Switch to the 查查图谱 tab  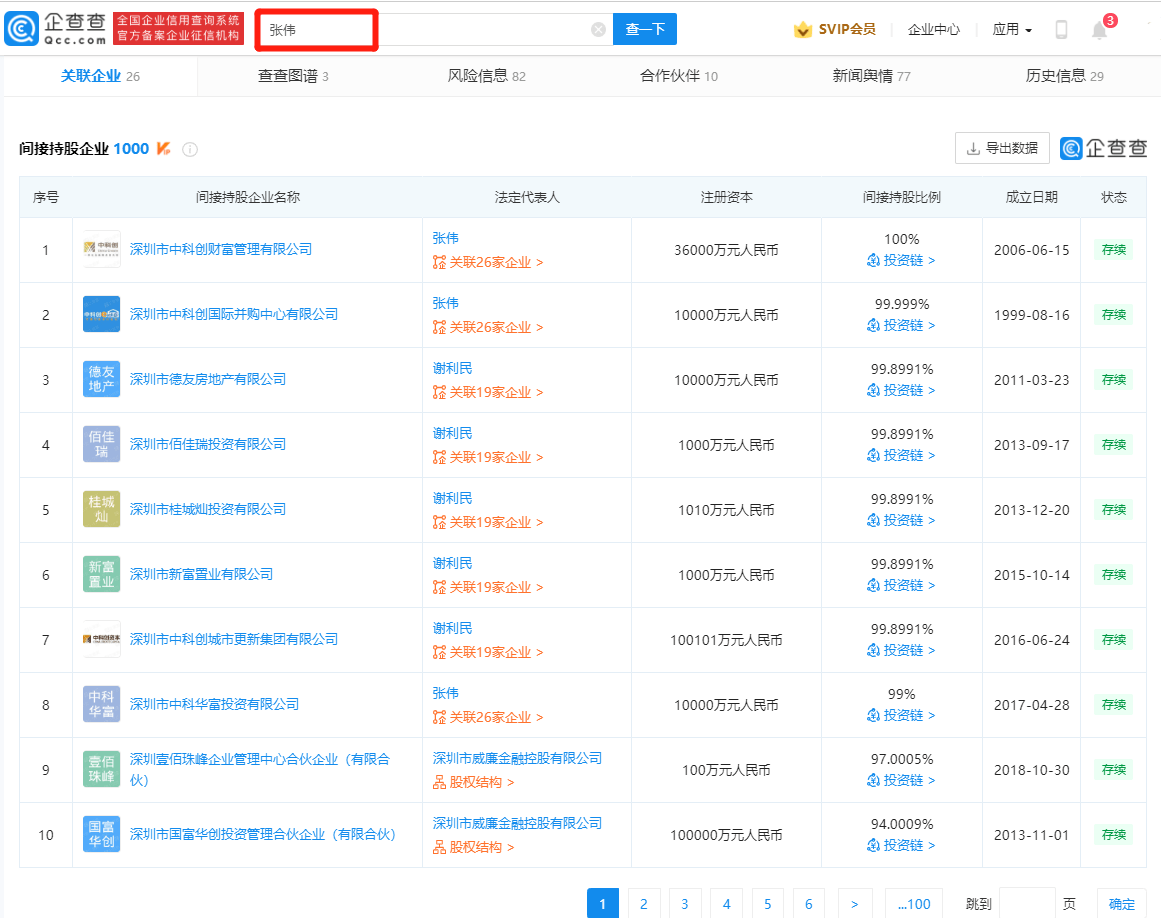tap(293, 76)
